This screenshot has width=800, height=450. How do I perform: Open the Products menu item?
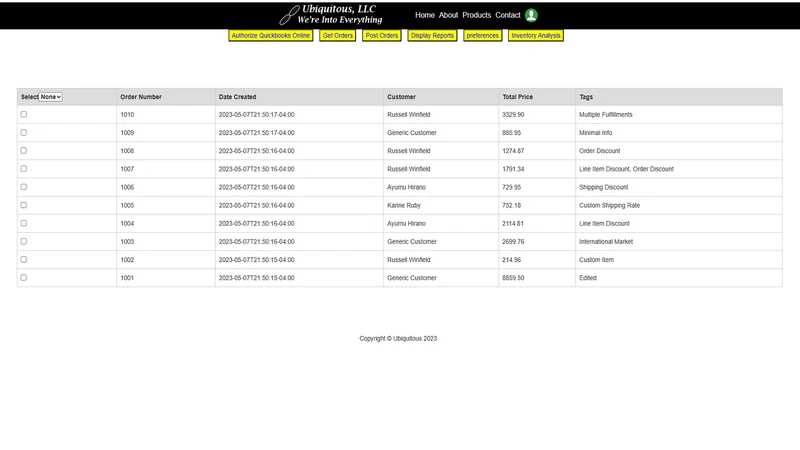tap(477, 15)
